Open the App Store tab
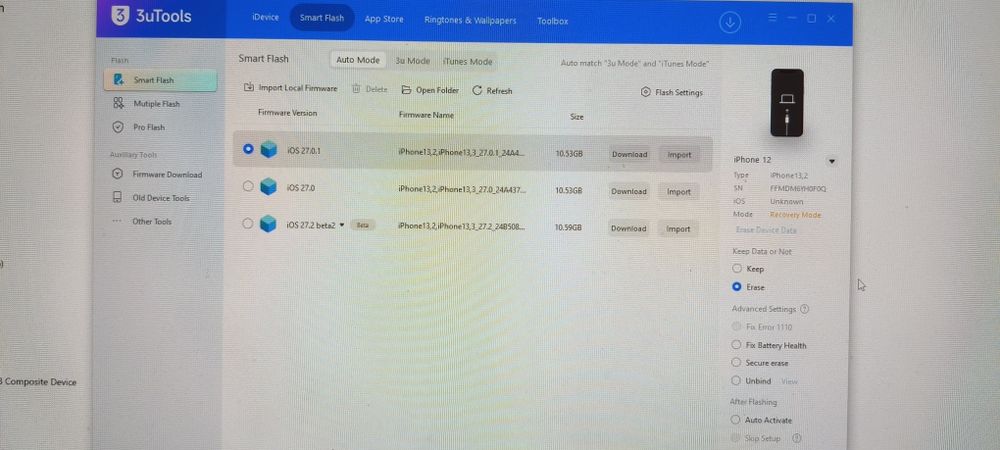The width and height of the screenshot is (1000, 450). coord(384,19)
